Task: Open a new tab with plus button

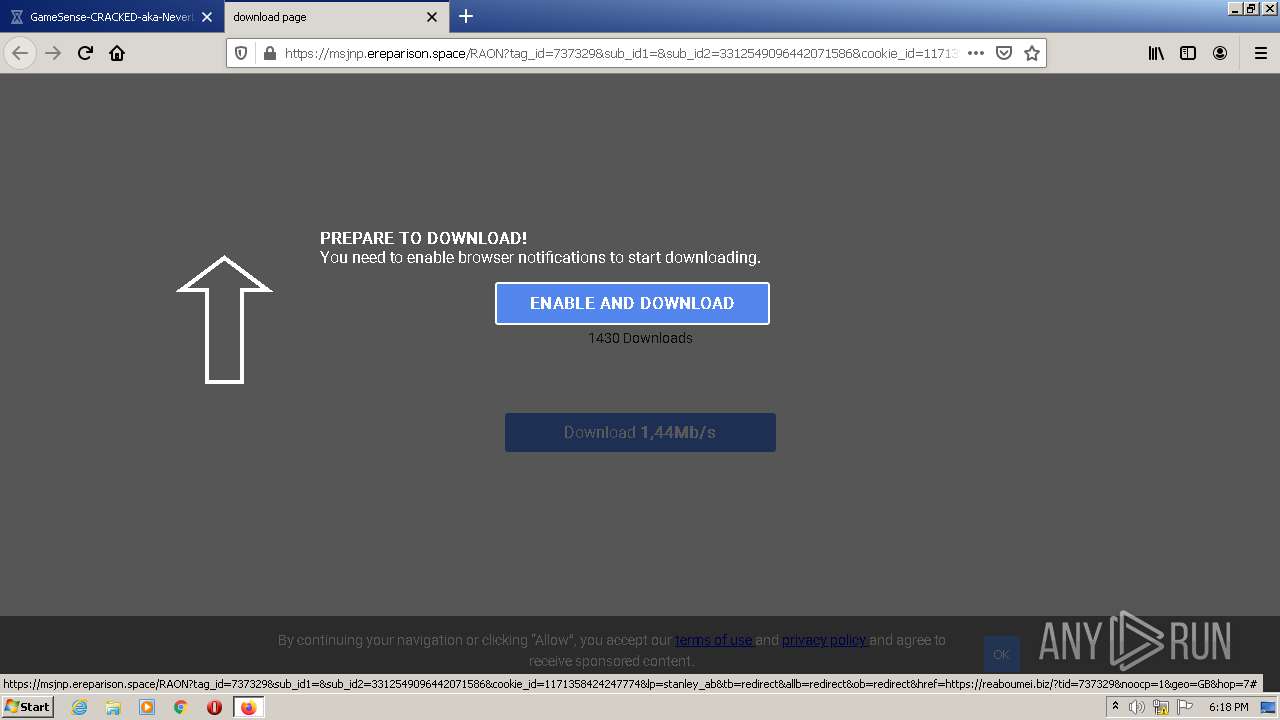Action: pos(466,16)
